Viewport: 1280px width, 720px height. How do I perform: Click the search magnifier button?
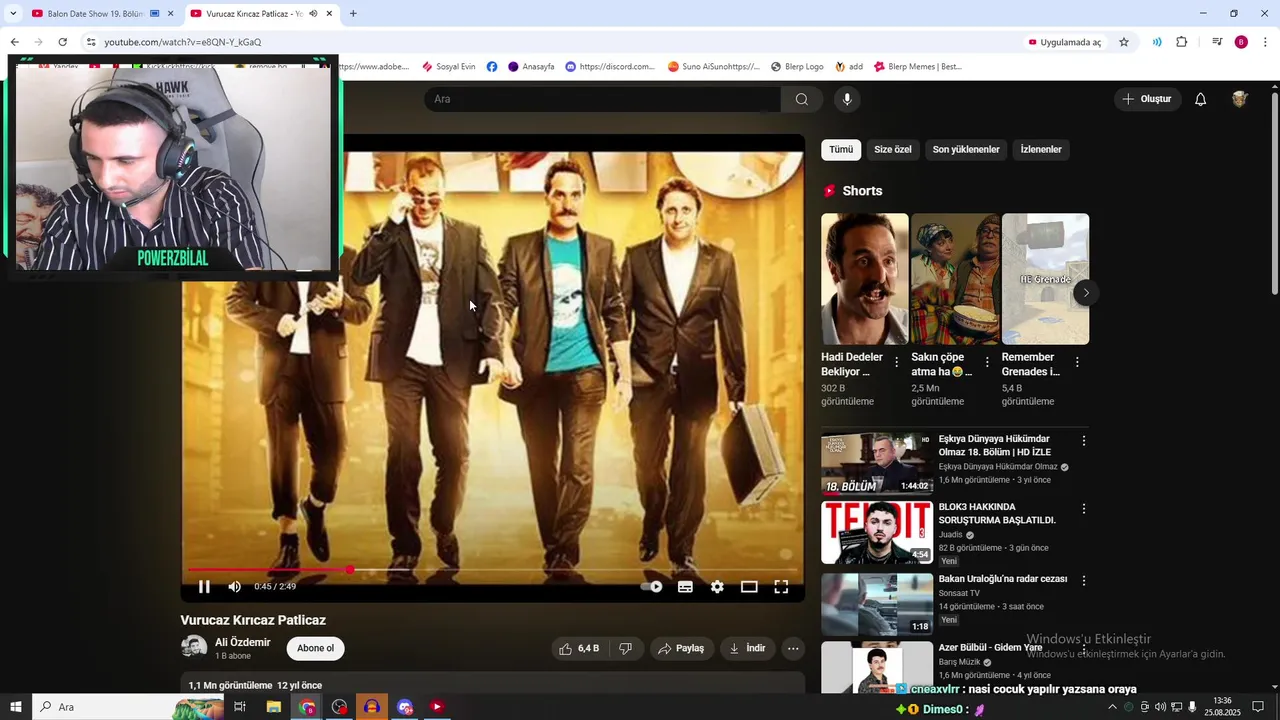(802, 99)
